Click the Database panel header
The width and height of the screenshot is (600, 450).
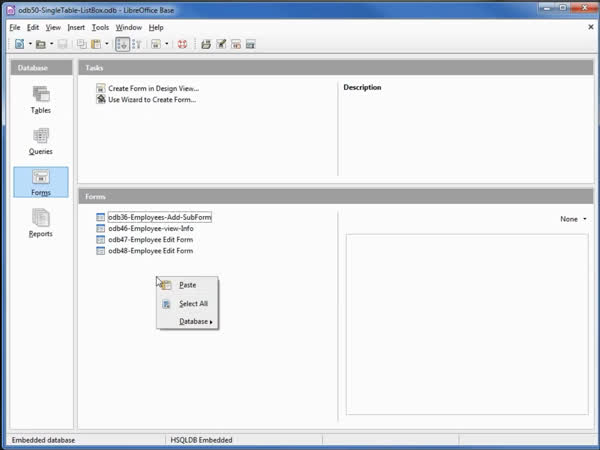[x=41, y=68]
